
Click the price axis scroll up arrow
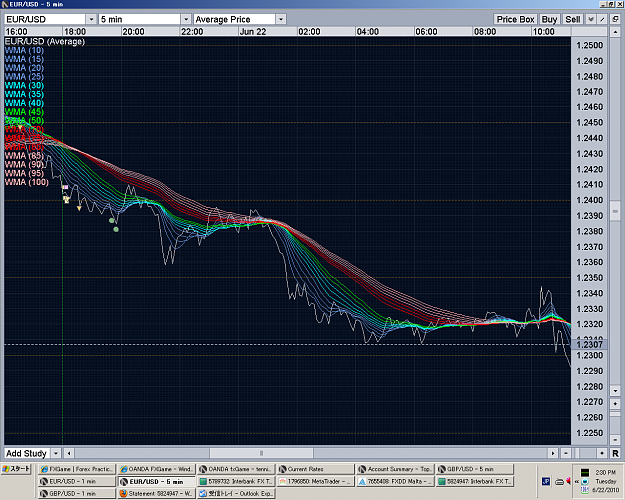(615, 31)
